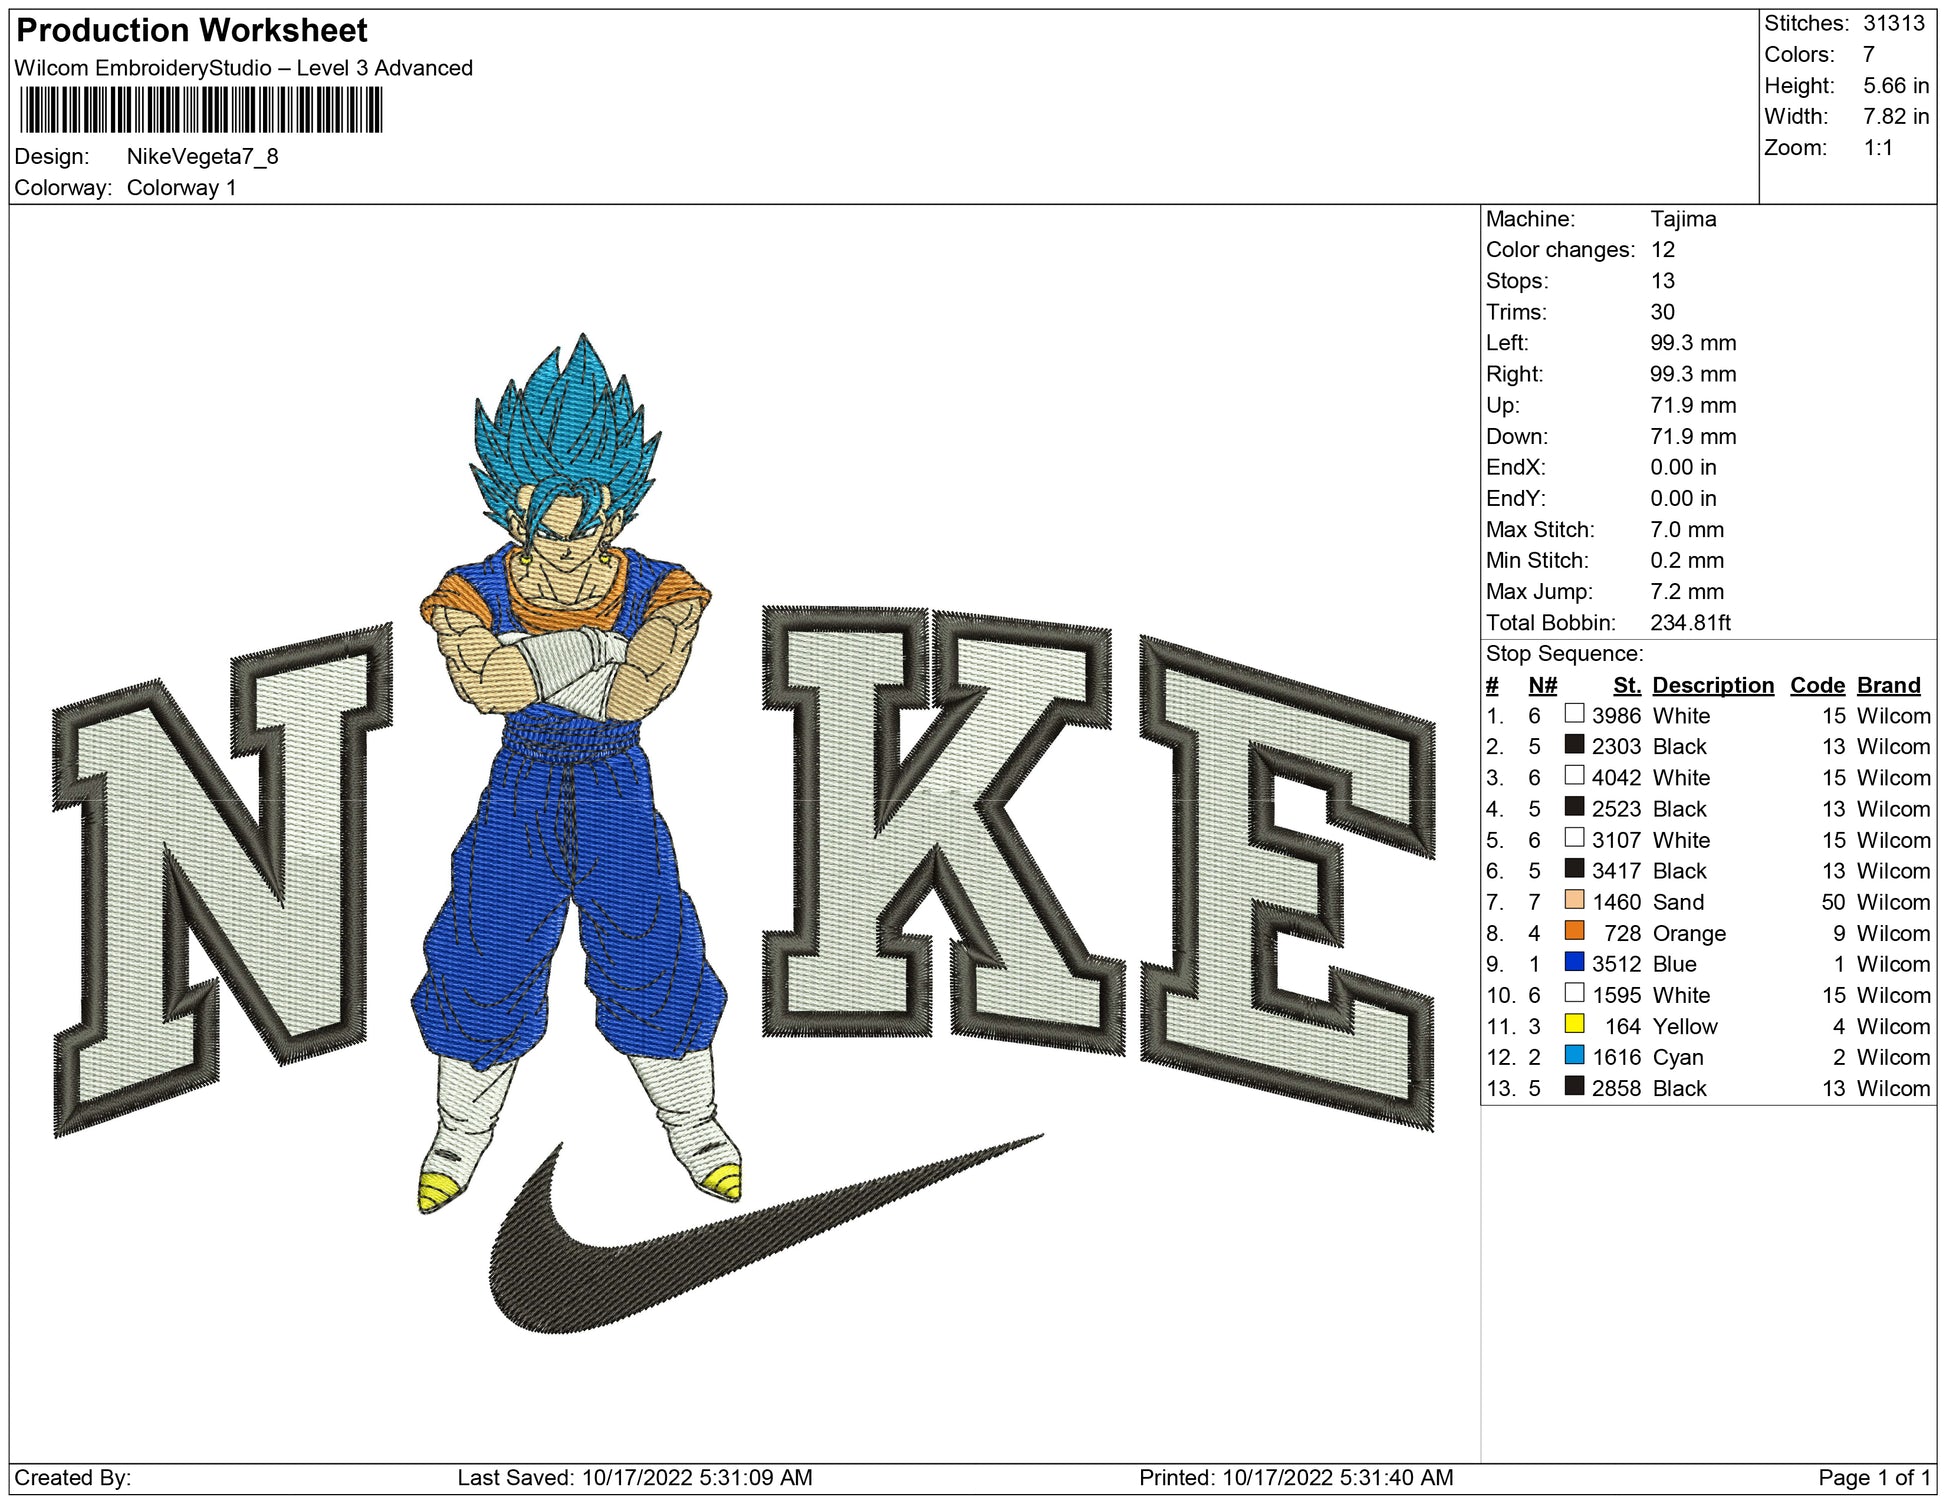Click the Code column header
This screenshot has height=1497, width=1946.
click(x=1817, y=685)
